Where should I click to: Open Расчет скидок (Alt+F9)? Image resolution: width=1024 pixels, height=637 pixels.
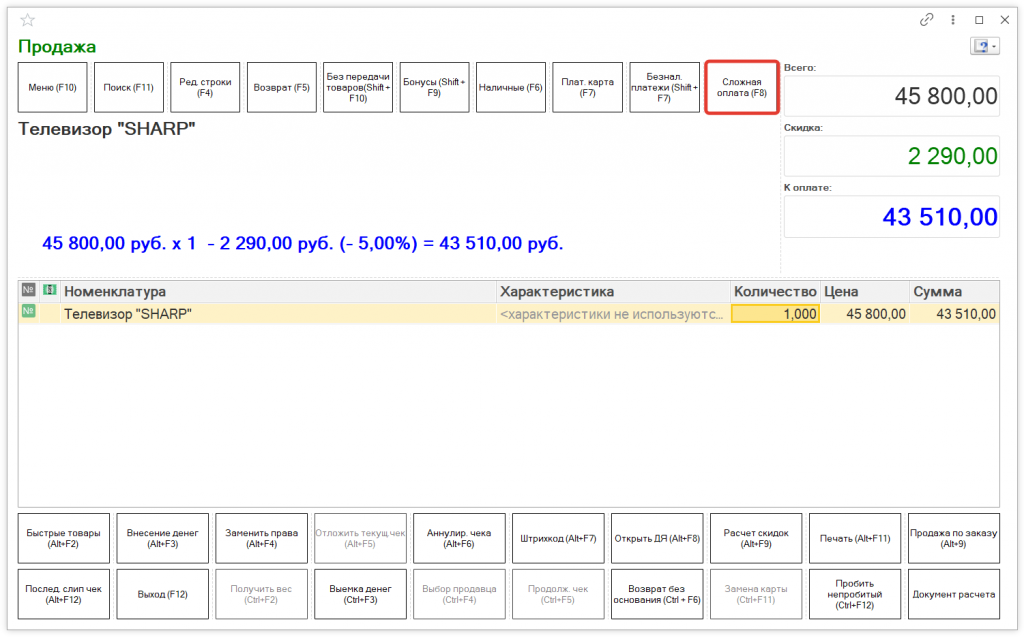point(755,539)
